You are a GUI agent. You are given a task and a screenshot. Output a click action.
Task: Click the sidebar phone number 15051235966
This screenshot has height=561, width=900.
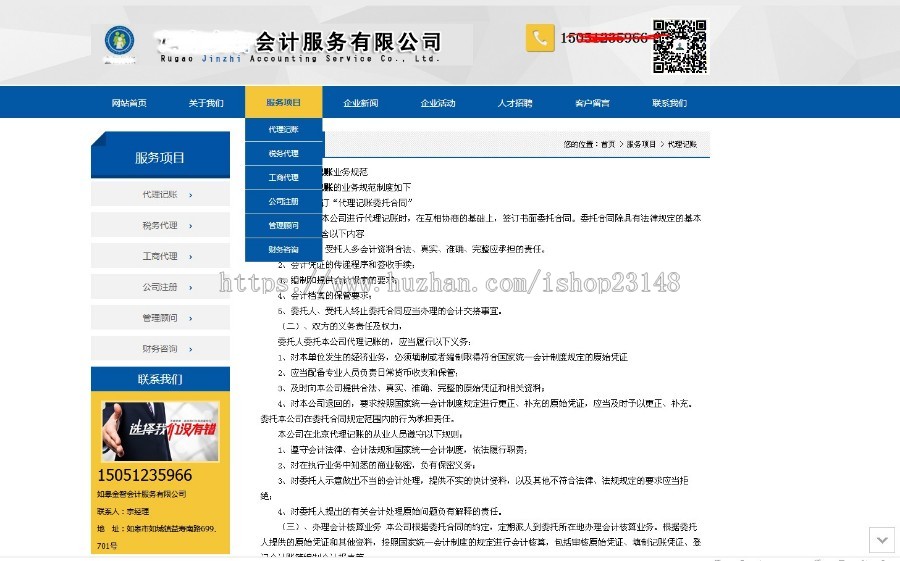pos(145,475)
